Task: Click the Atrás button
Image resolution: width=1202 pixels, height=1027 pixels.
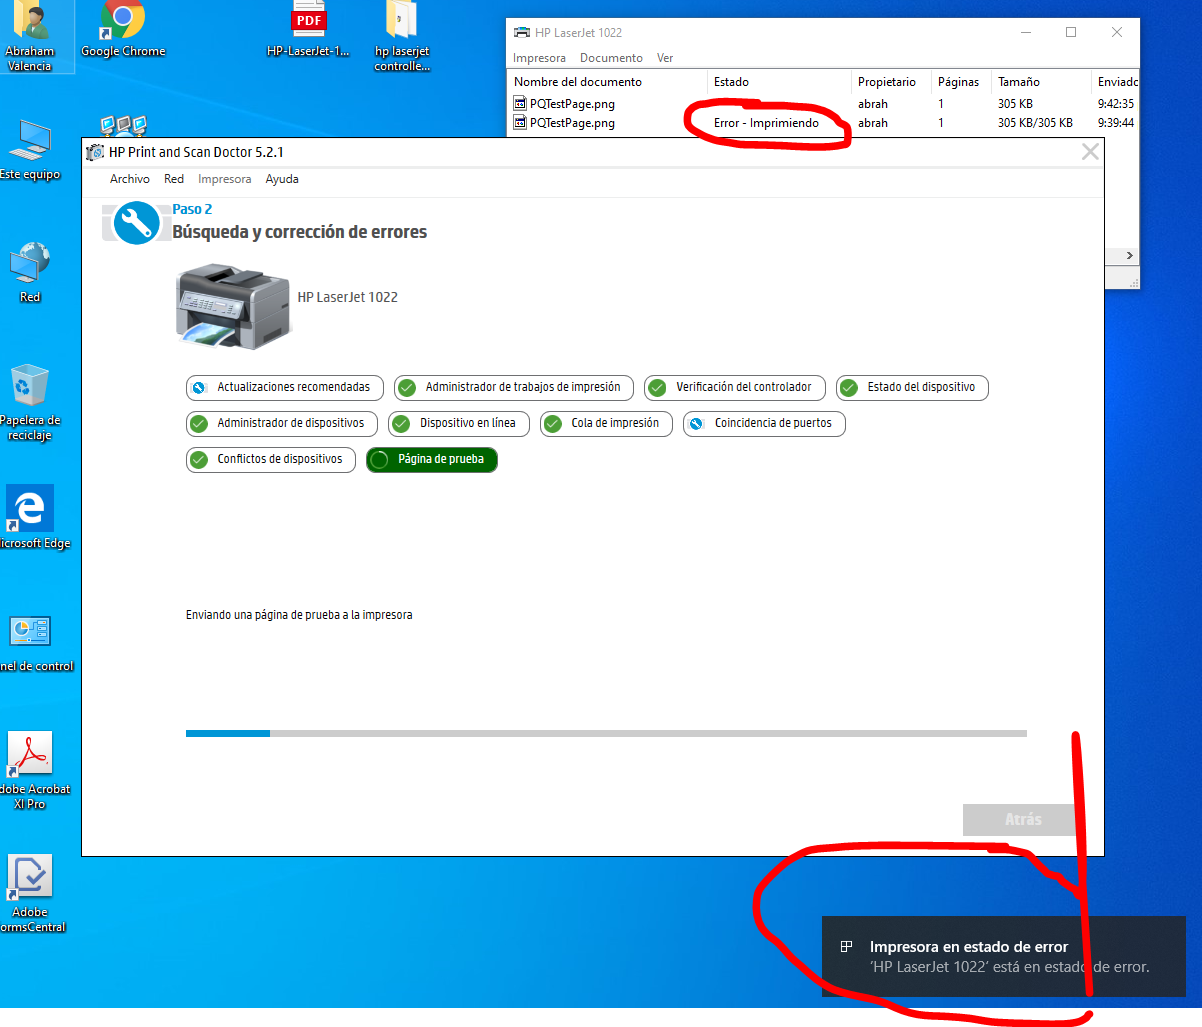Action: 1019,819
